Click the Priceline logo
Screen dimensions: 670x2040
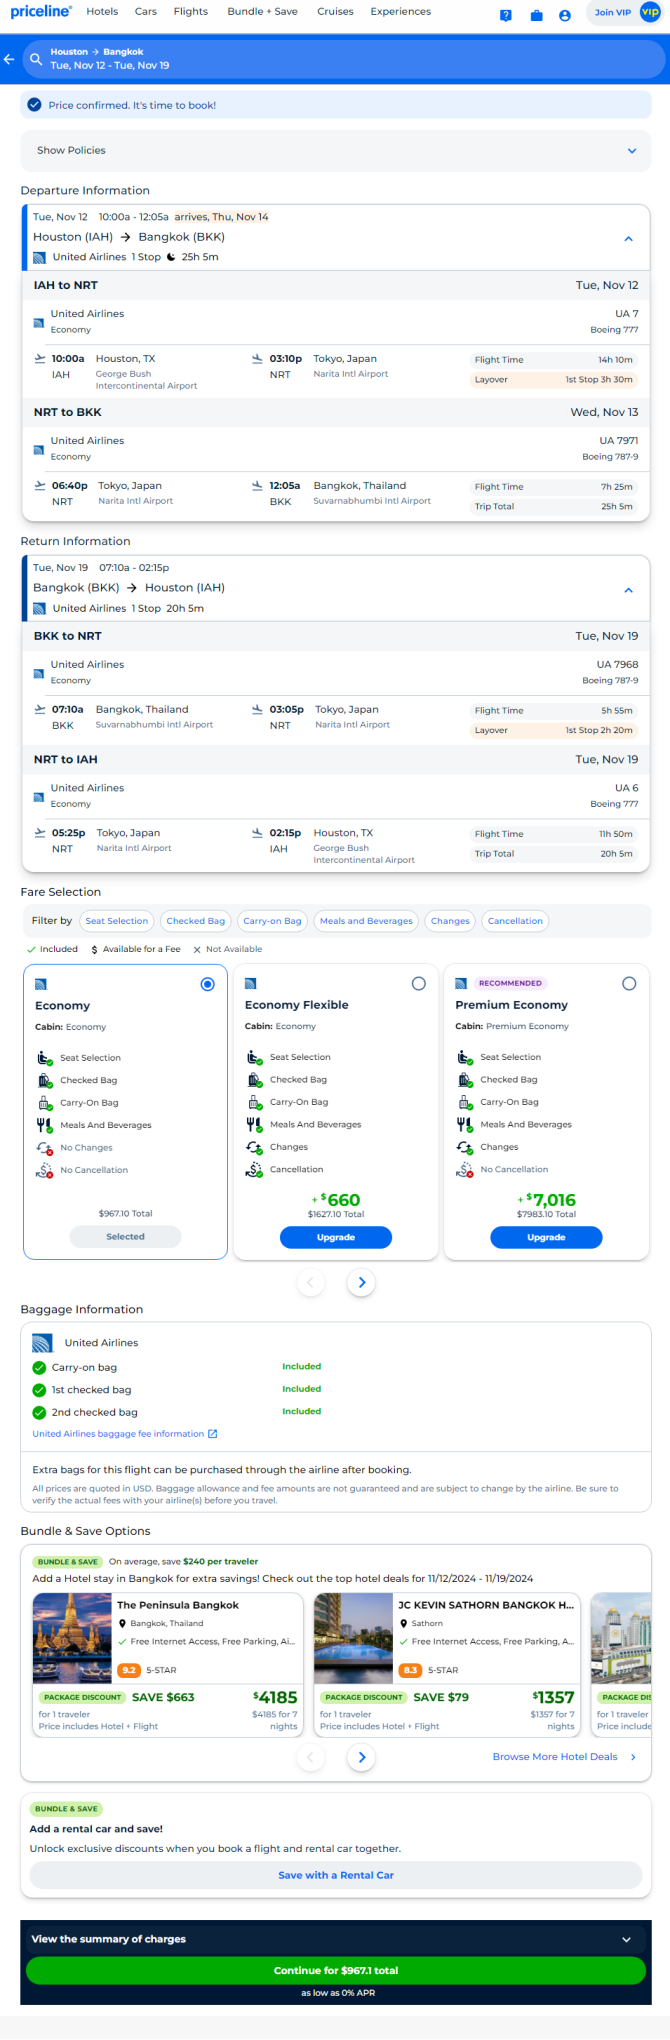tap(41, 12)
